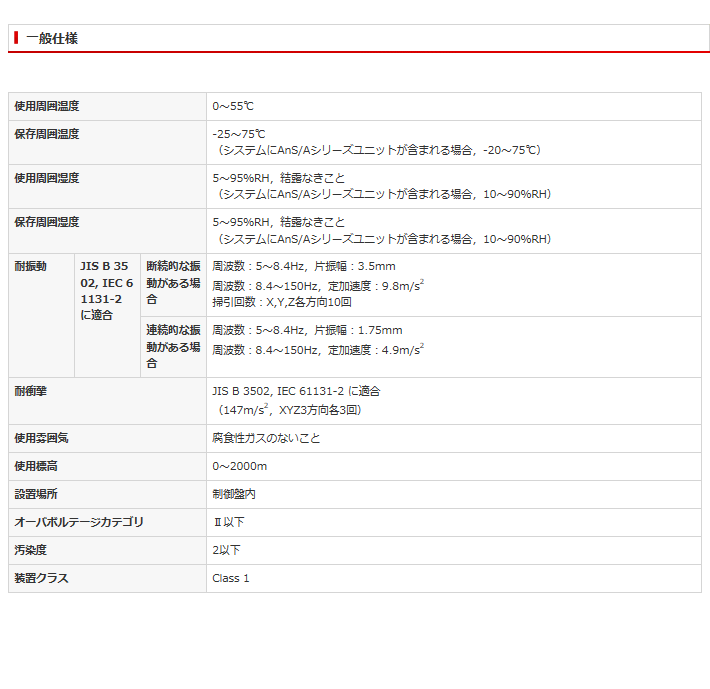Select the 使用周囲湿度 row label
This screenshot has width=710, height=689.
pyautogui.click(x=47, y=178)
